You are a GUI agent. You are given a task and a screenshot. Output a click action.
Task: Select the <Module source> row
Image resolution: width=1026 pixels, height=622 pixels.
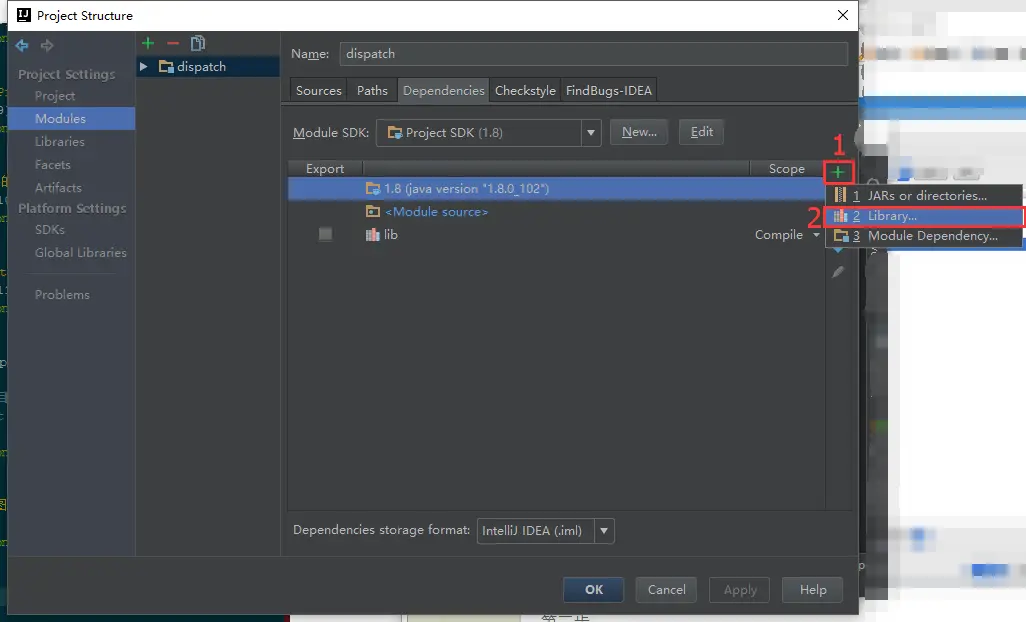[556, 211]
